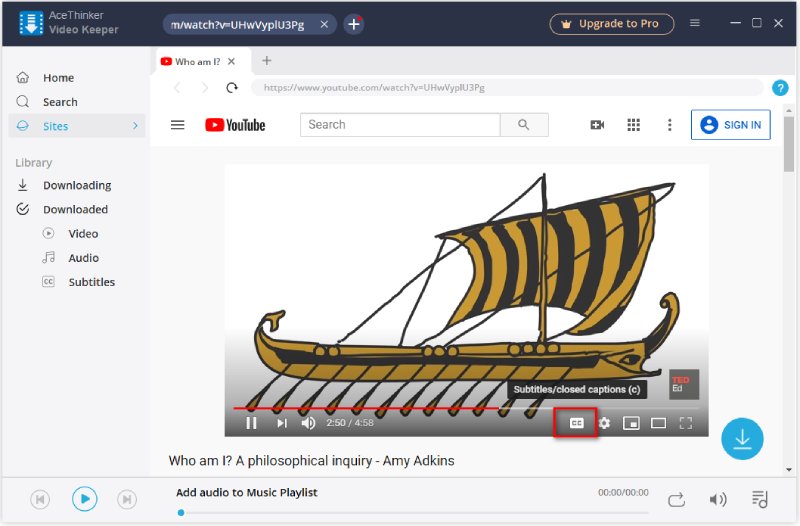This screenshot has height=526, width=800.
Task: Go back in the embedded browser
Action: [x=177, y=88]
